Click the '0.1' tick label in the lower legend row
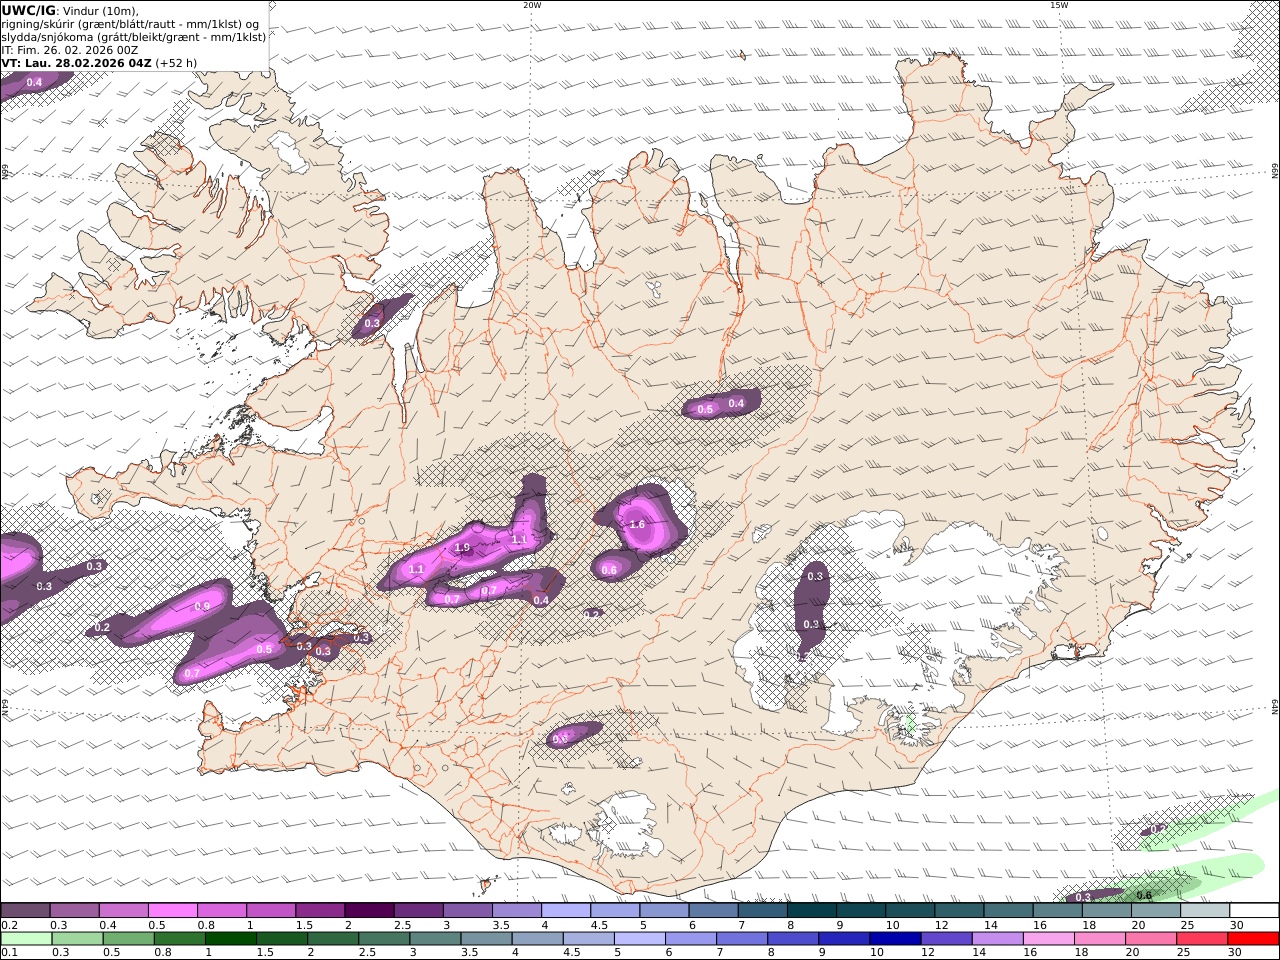Image resolution: width=1280 pixels, height=960 pixels. 8,953
